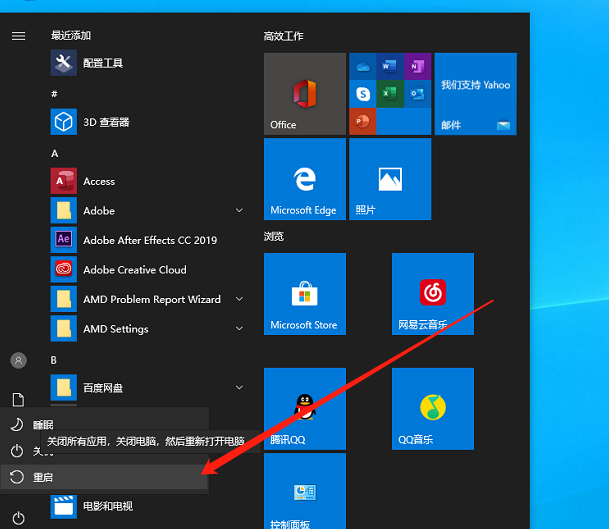This screenshot has height=529, width=609.
Task: Select 关机 shut down in power menu
Action: [x=104, y=451]
